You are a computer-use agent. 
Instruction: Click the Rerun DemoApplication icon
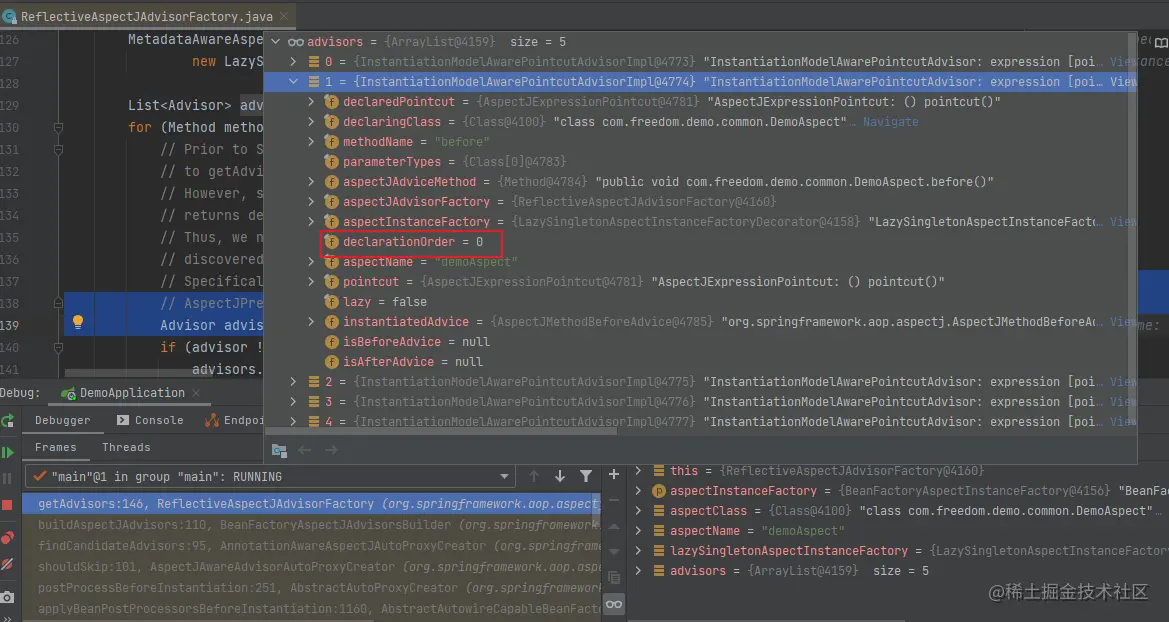(x=7, y=421)
